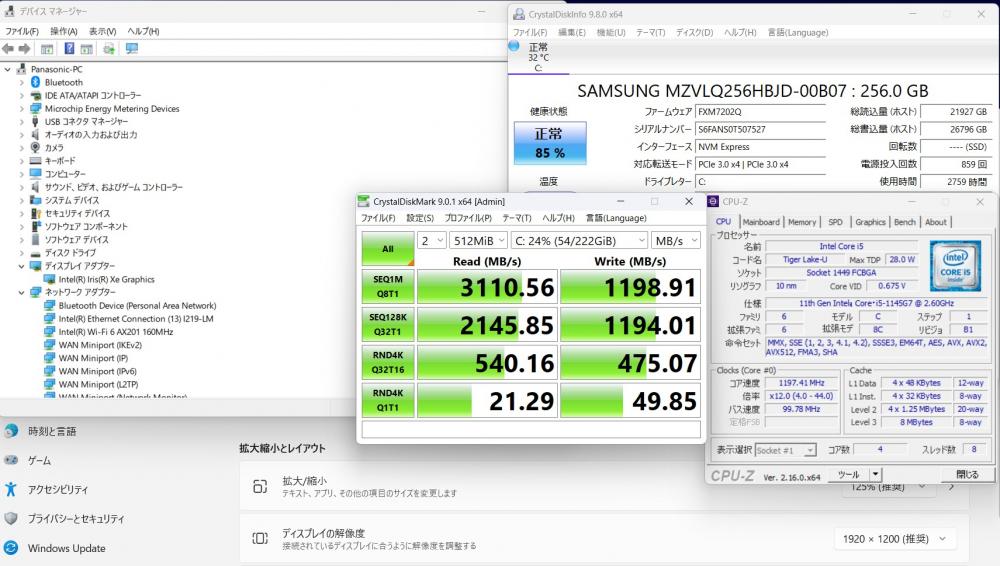Switch to the Memory tab in CPU-Z

[801, 222]
